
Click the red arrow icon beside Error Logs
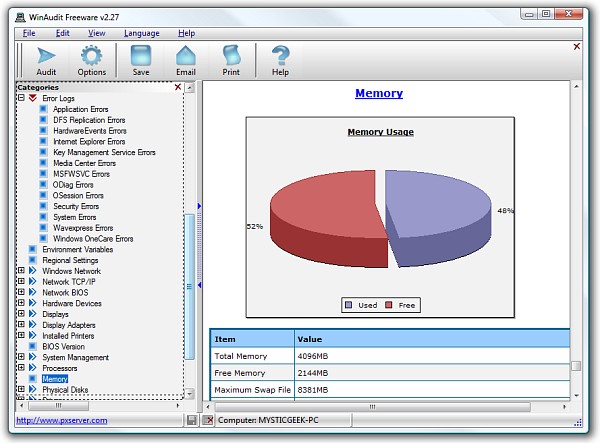click(33, 98)
